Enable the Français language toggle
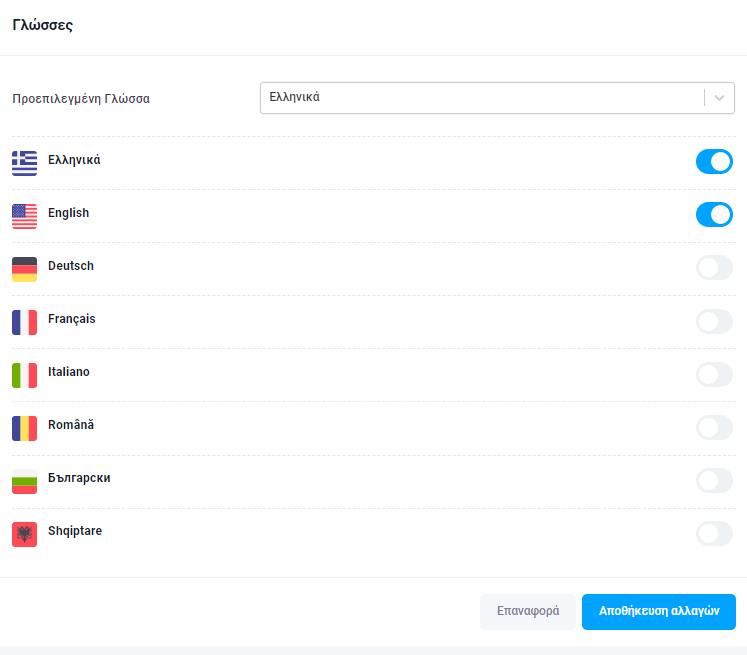 (x=714, y=322)
